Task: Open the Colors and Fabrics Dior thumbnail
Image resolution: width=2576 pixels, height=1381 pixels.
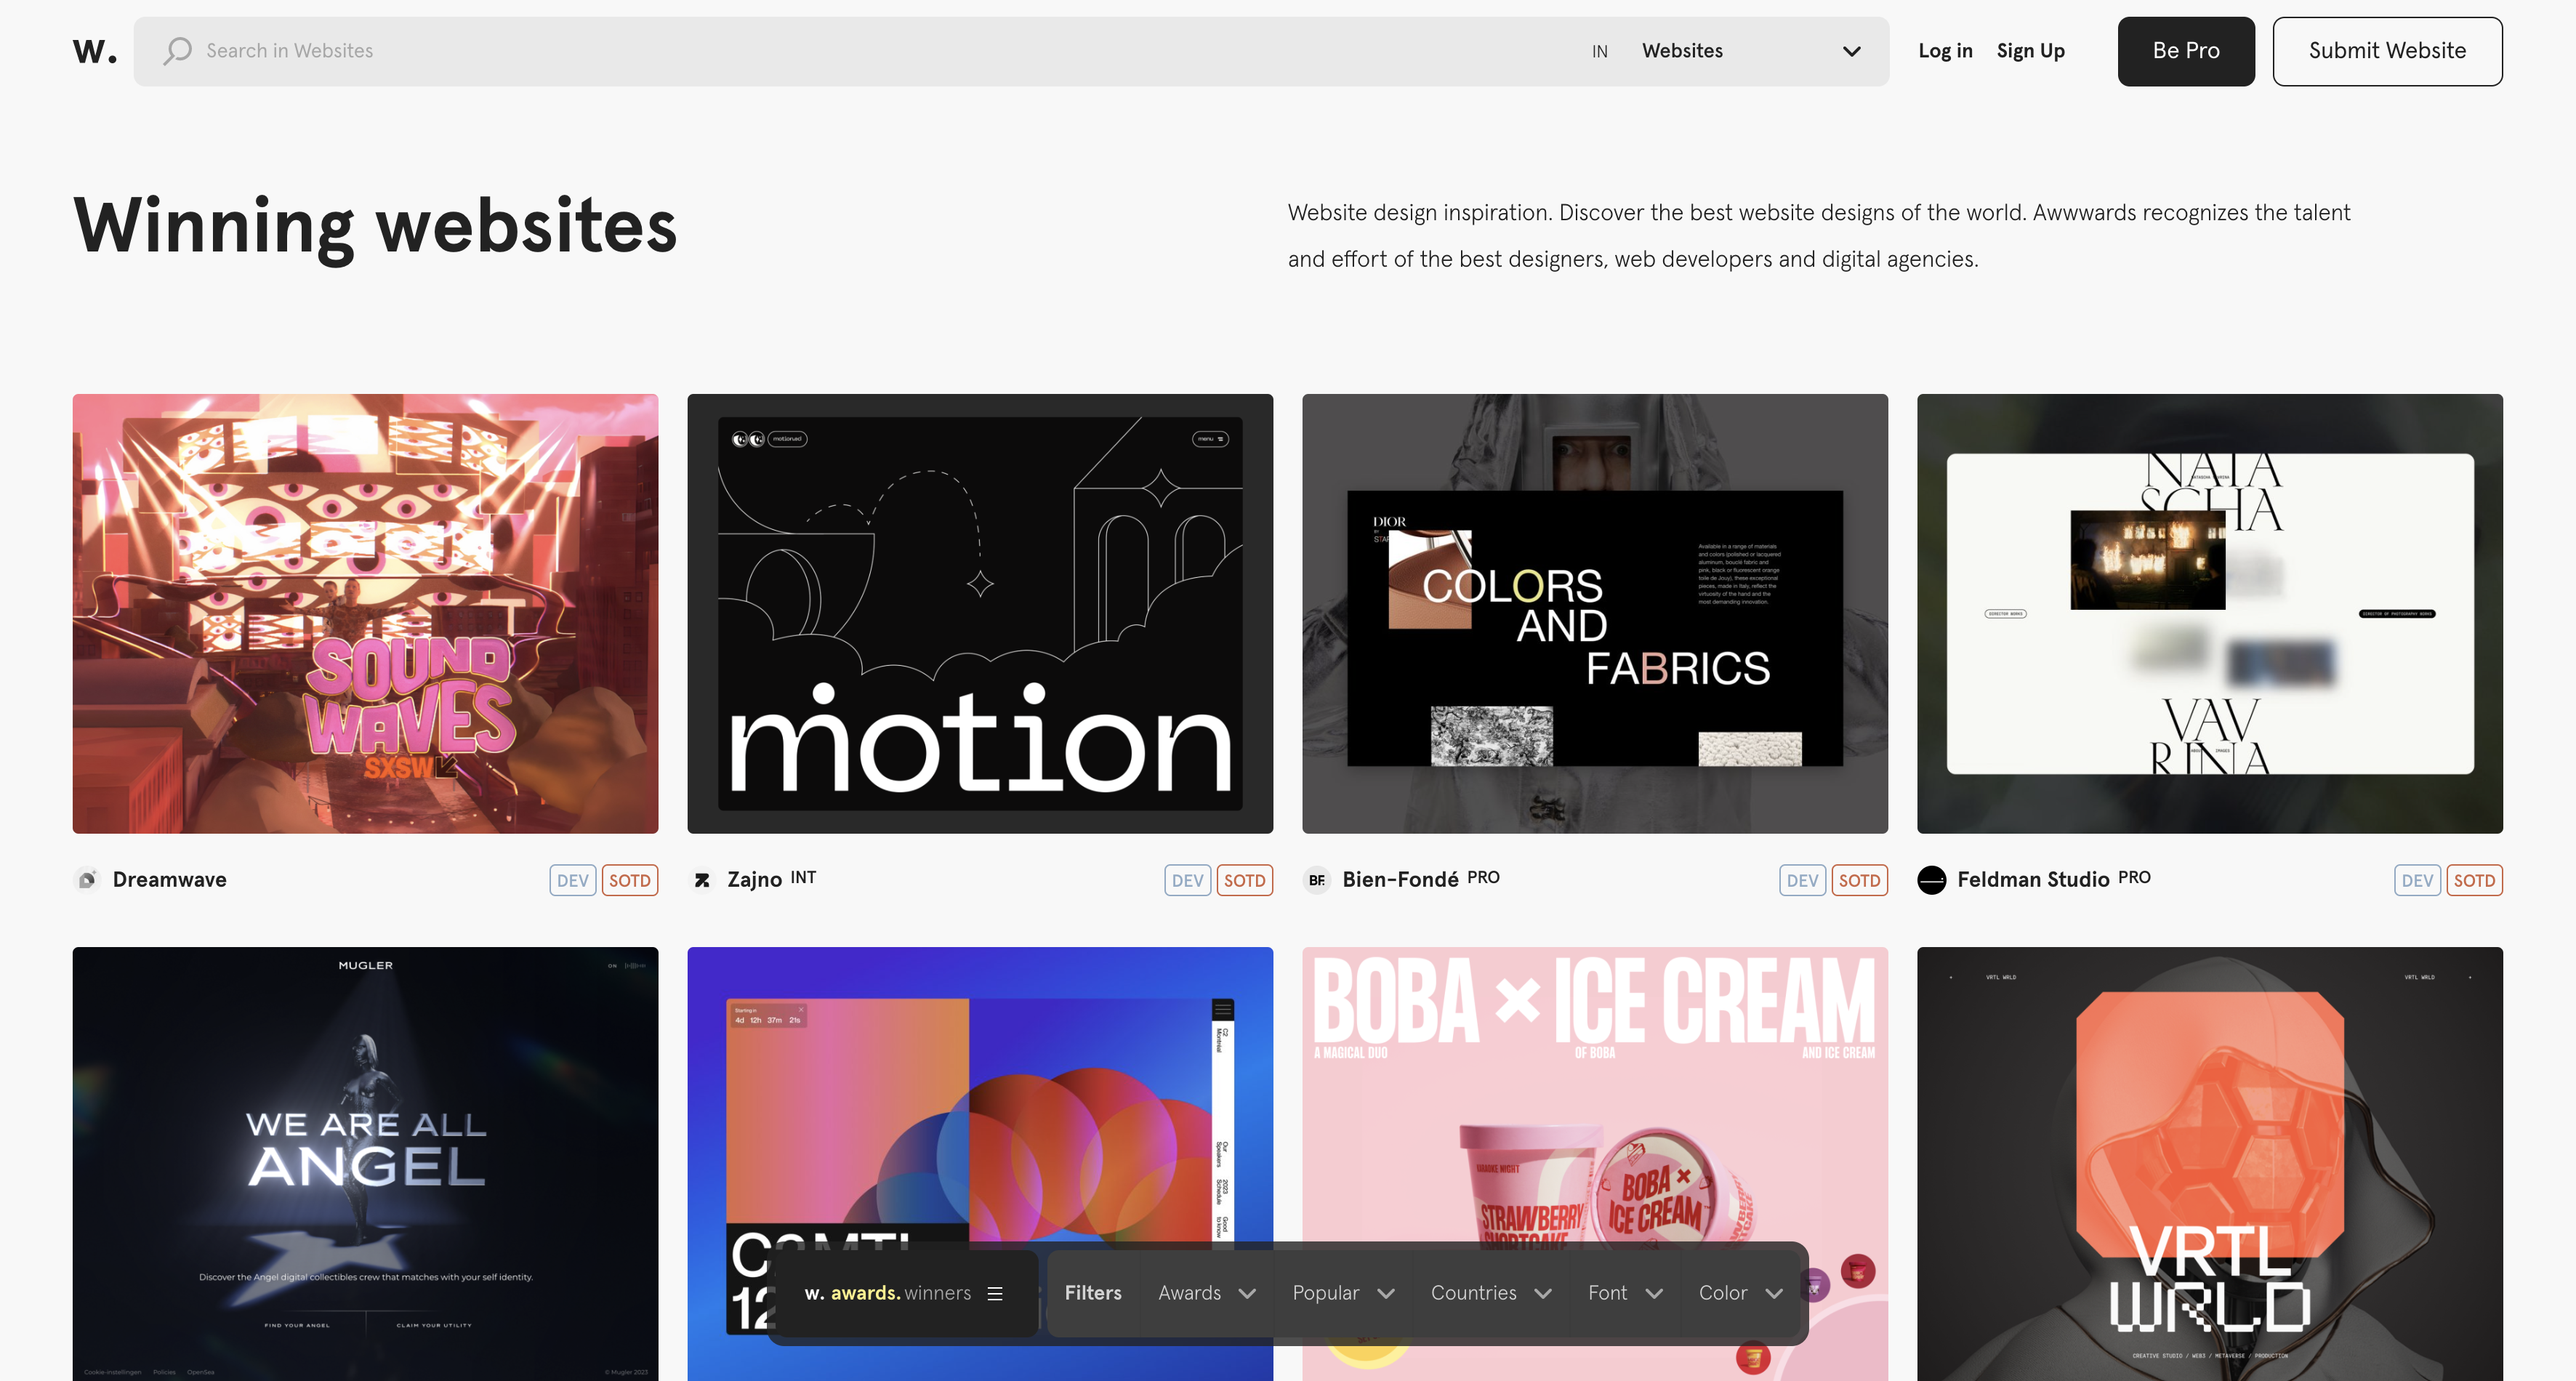Action: (1595, 614)
